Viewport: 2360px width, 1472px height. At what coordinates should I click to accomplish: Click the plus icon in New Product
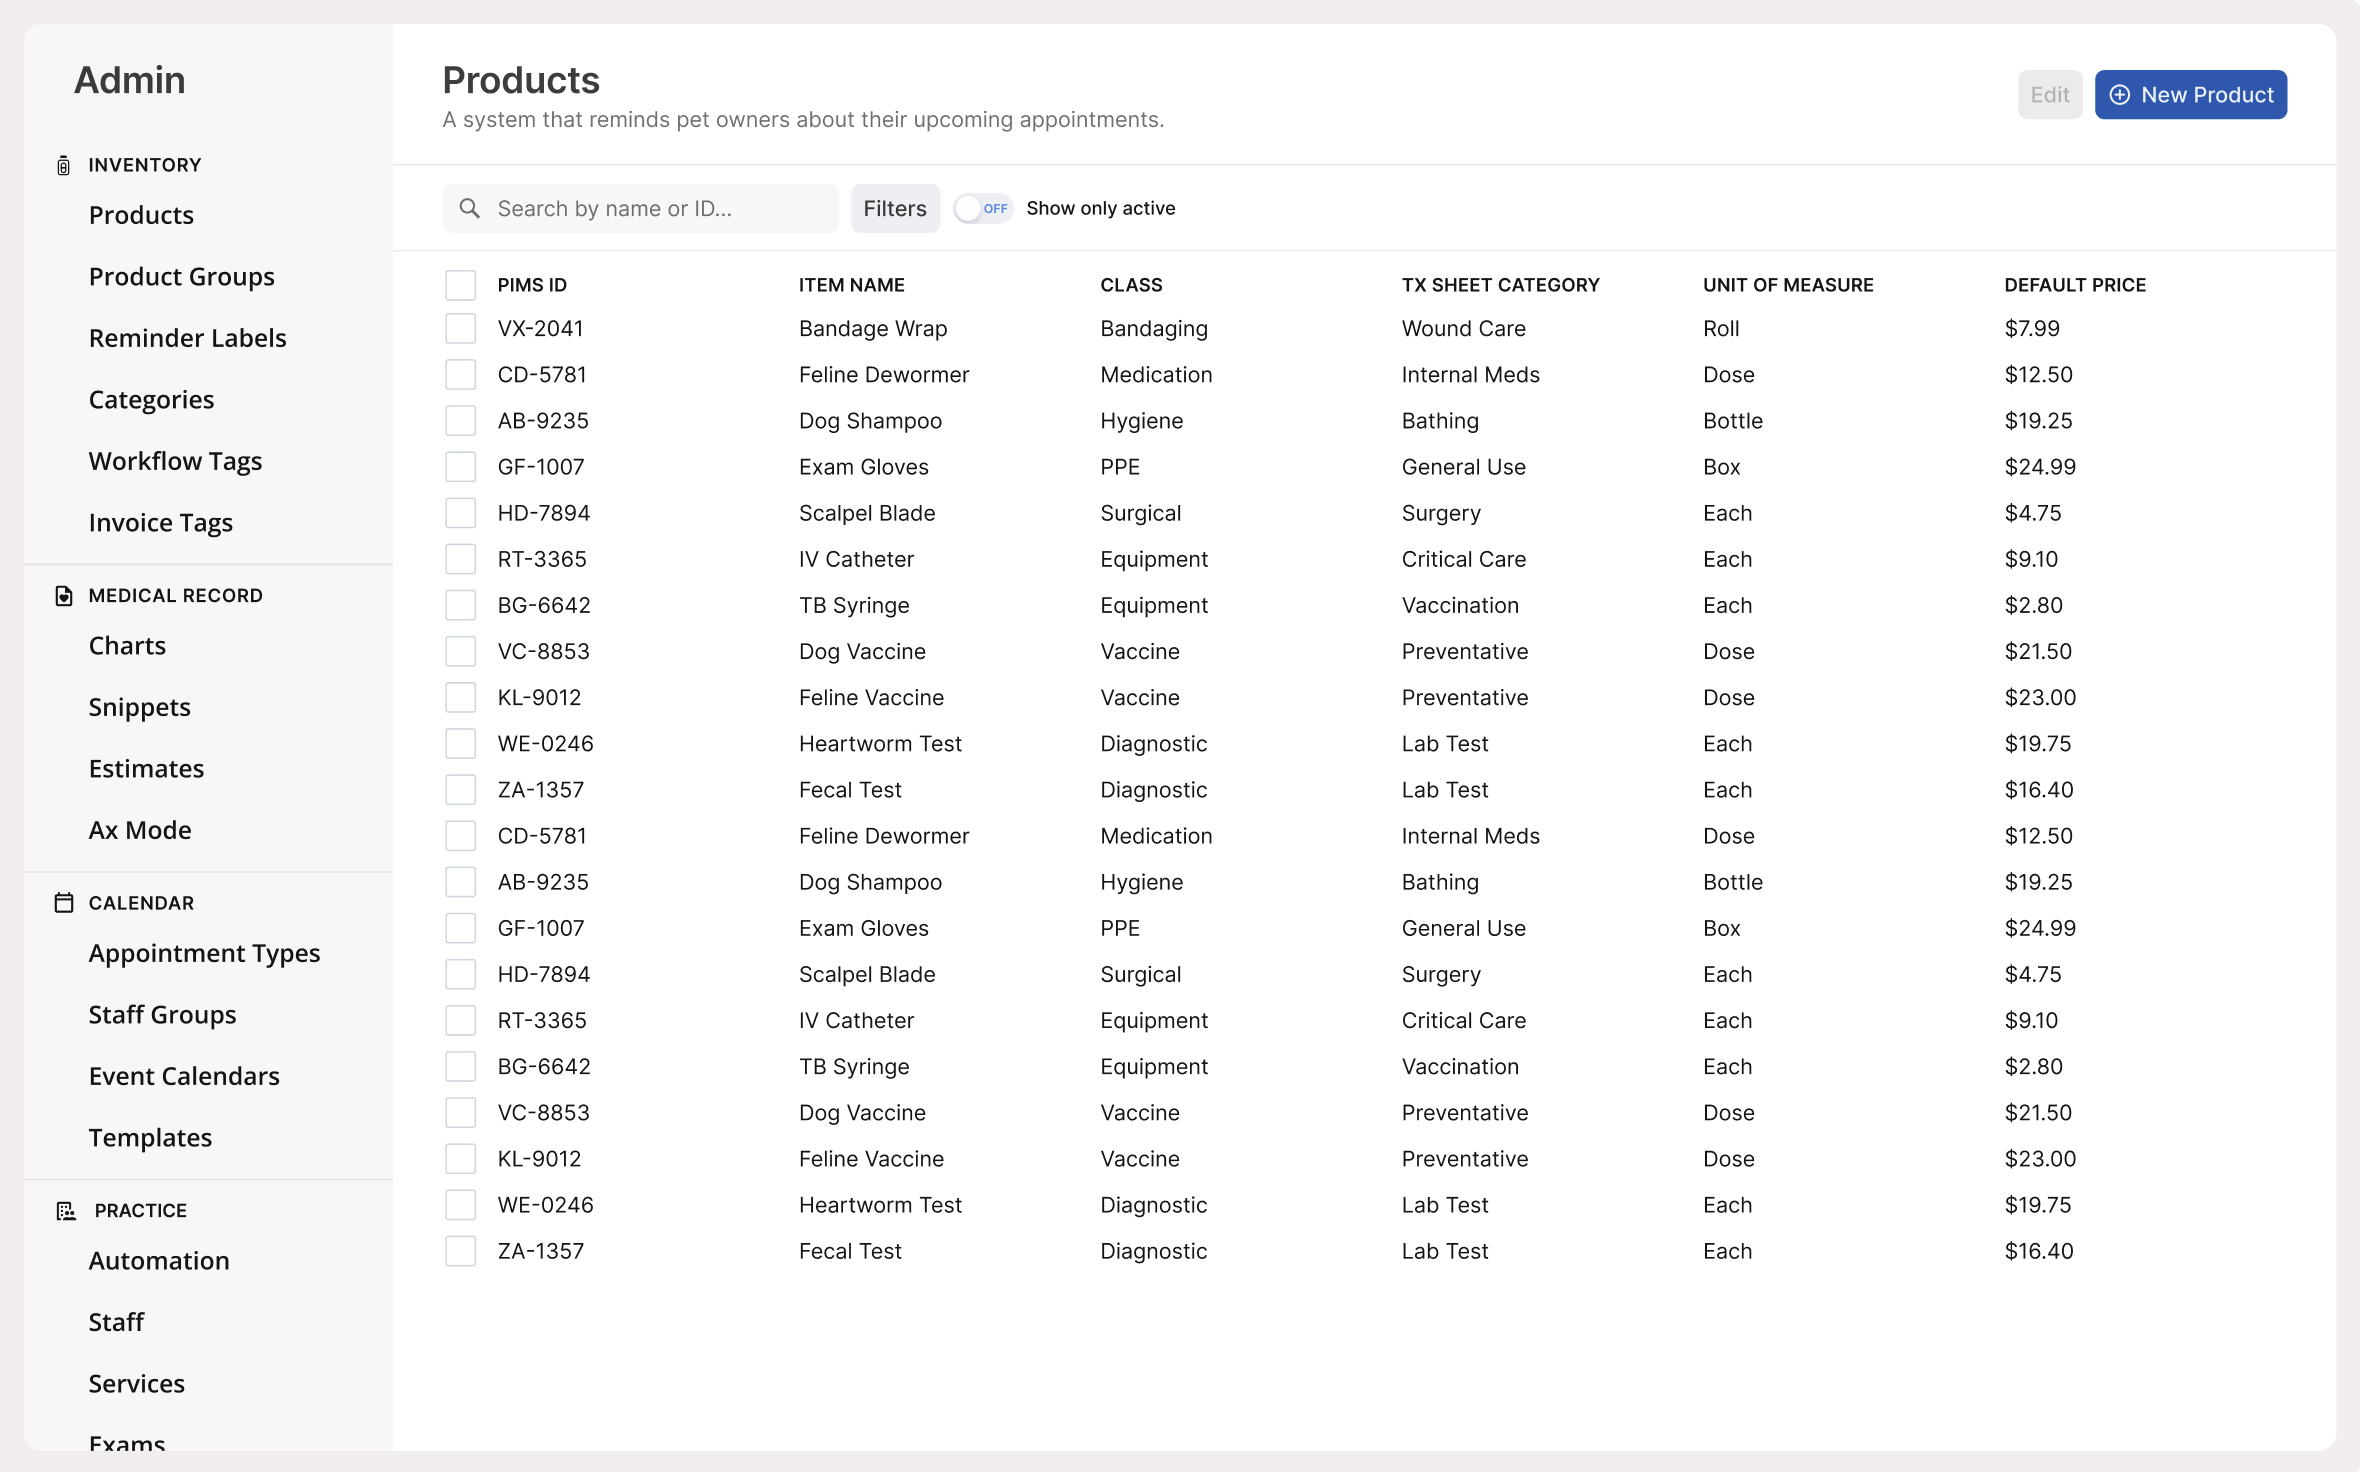click(x=2119, y=95)
